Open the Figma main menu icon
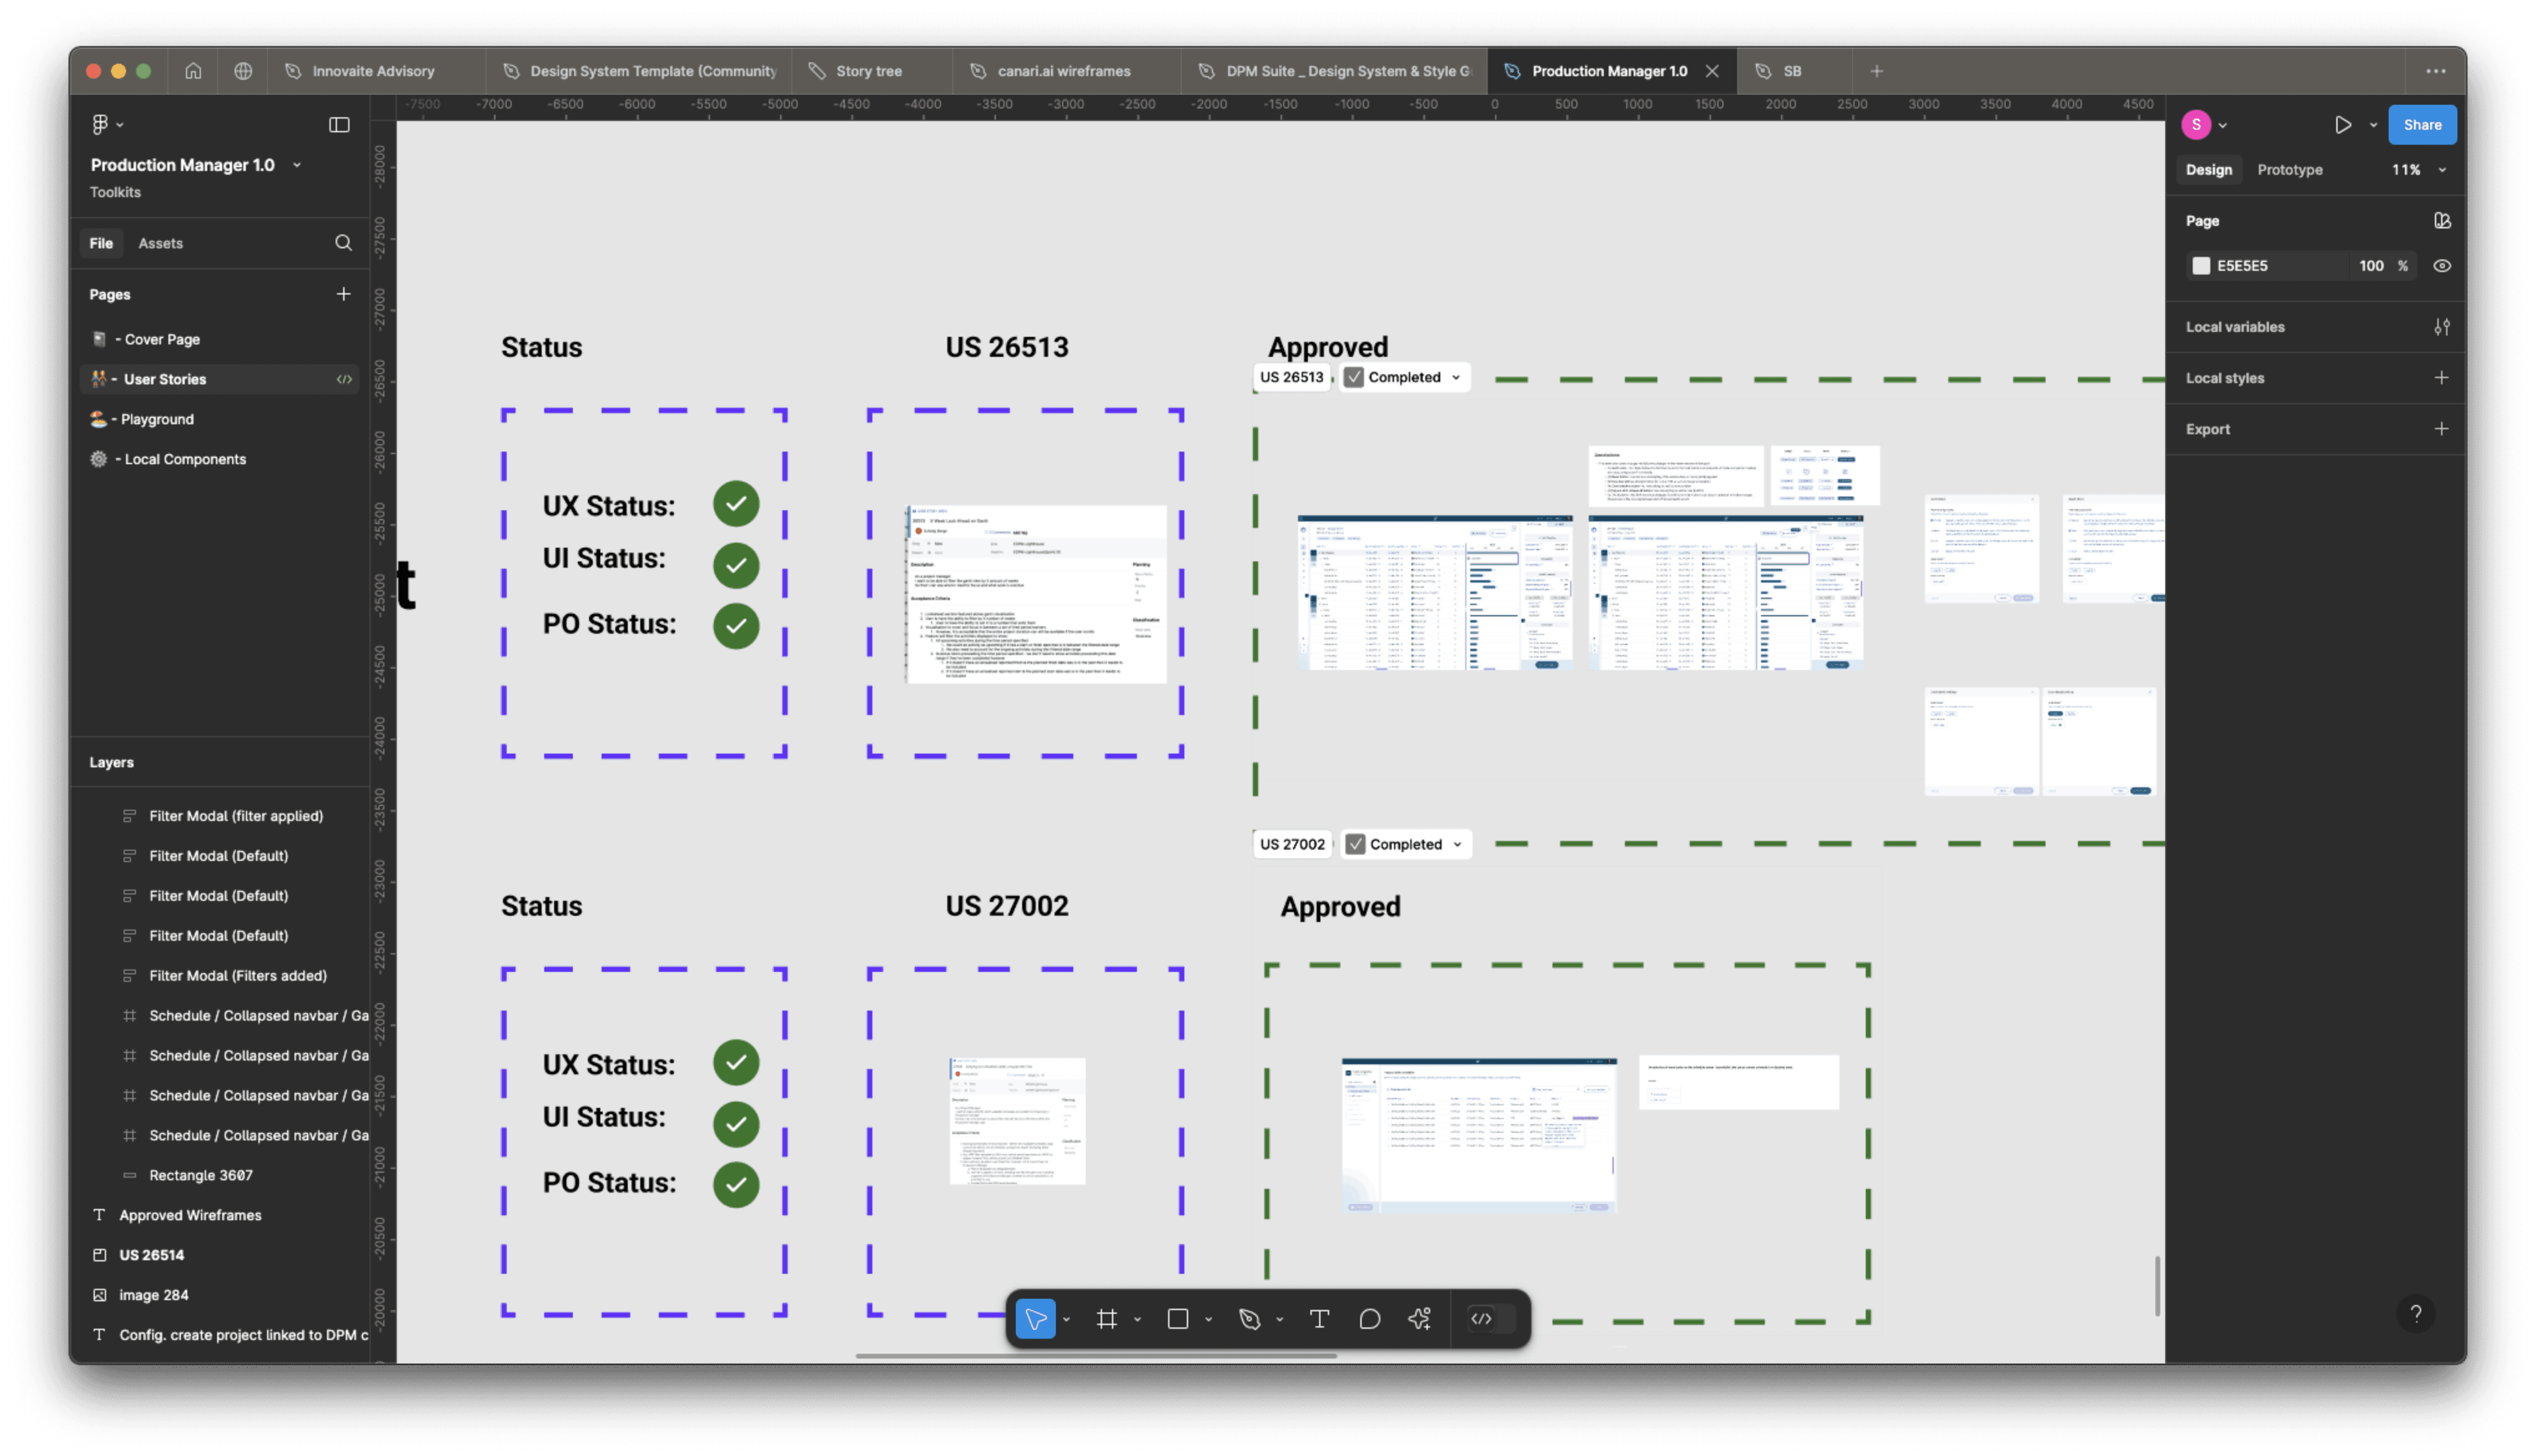This screenshot has height=1456, width=2536. (100, 124)
